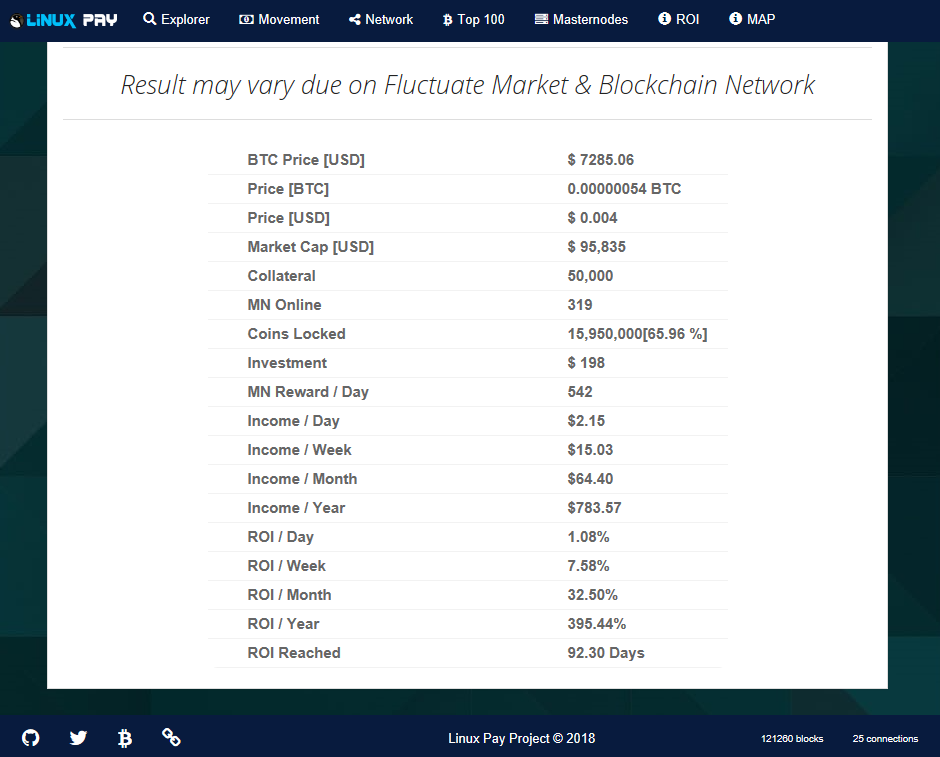Select the ROI navigation item
This screenshot has width=940, height=757.
679,19
